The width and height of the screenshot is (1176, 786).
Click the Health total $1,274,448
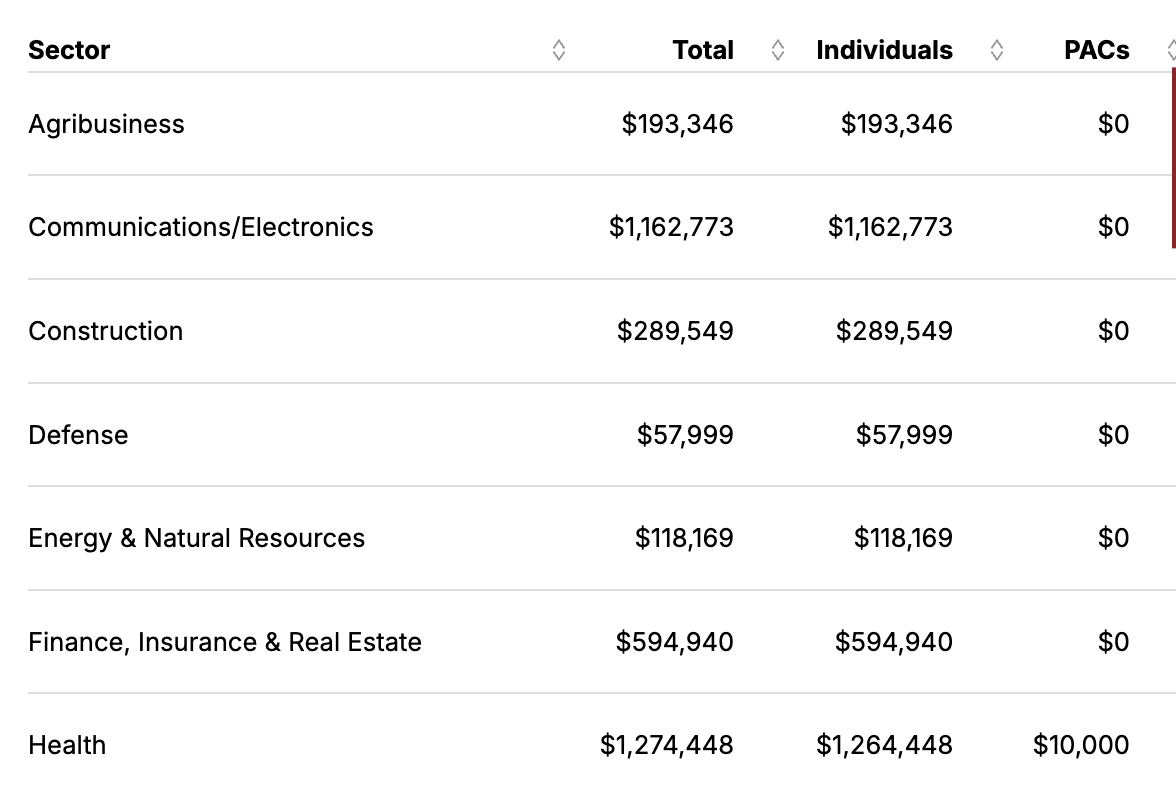coord(666,745)
